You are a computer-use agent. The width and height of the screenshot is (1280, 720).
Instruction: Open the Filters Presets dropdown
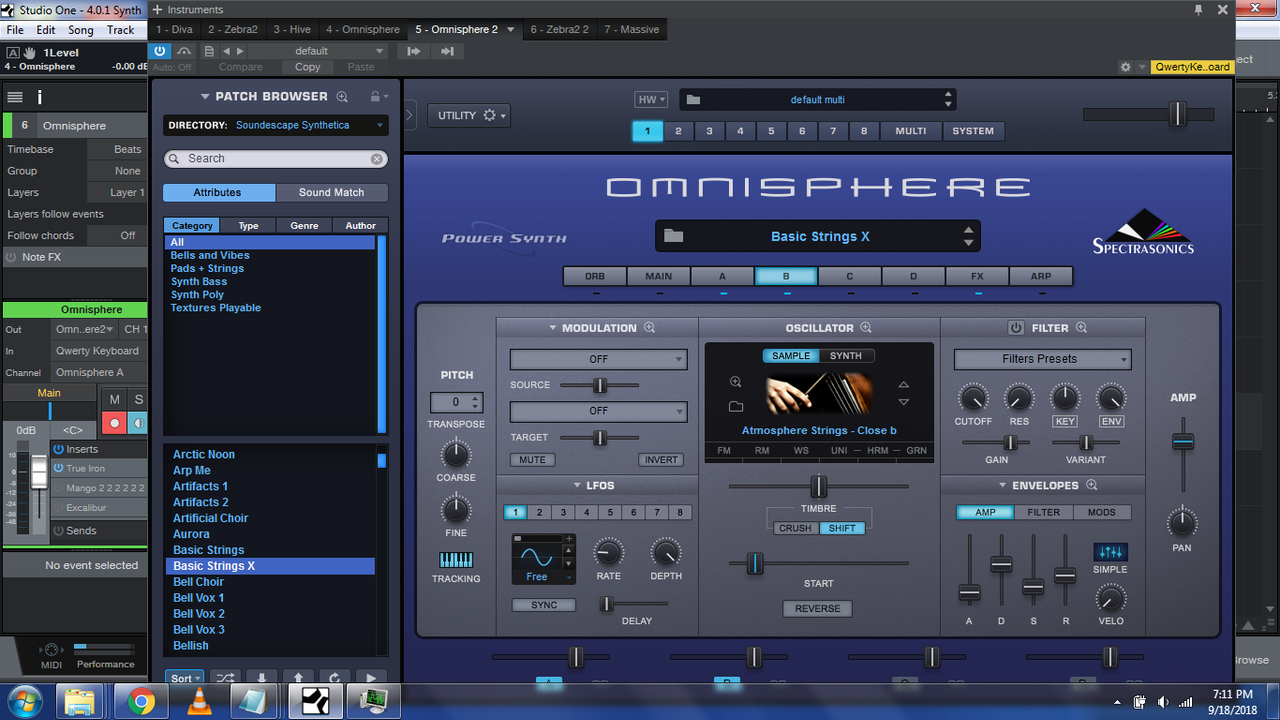[x=1042, y=359]
